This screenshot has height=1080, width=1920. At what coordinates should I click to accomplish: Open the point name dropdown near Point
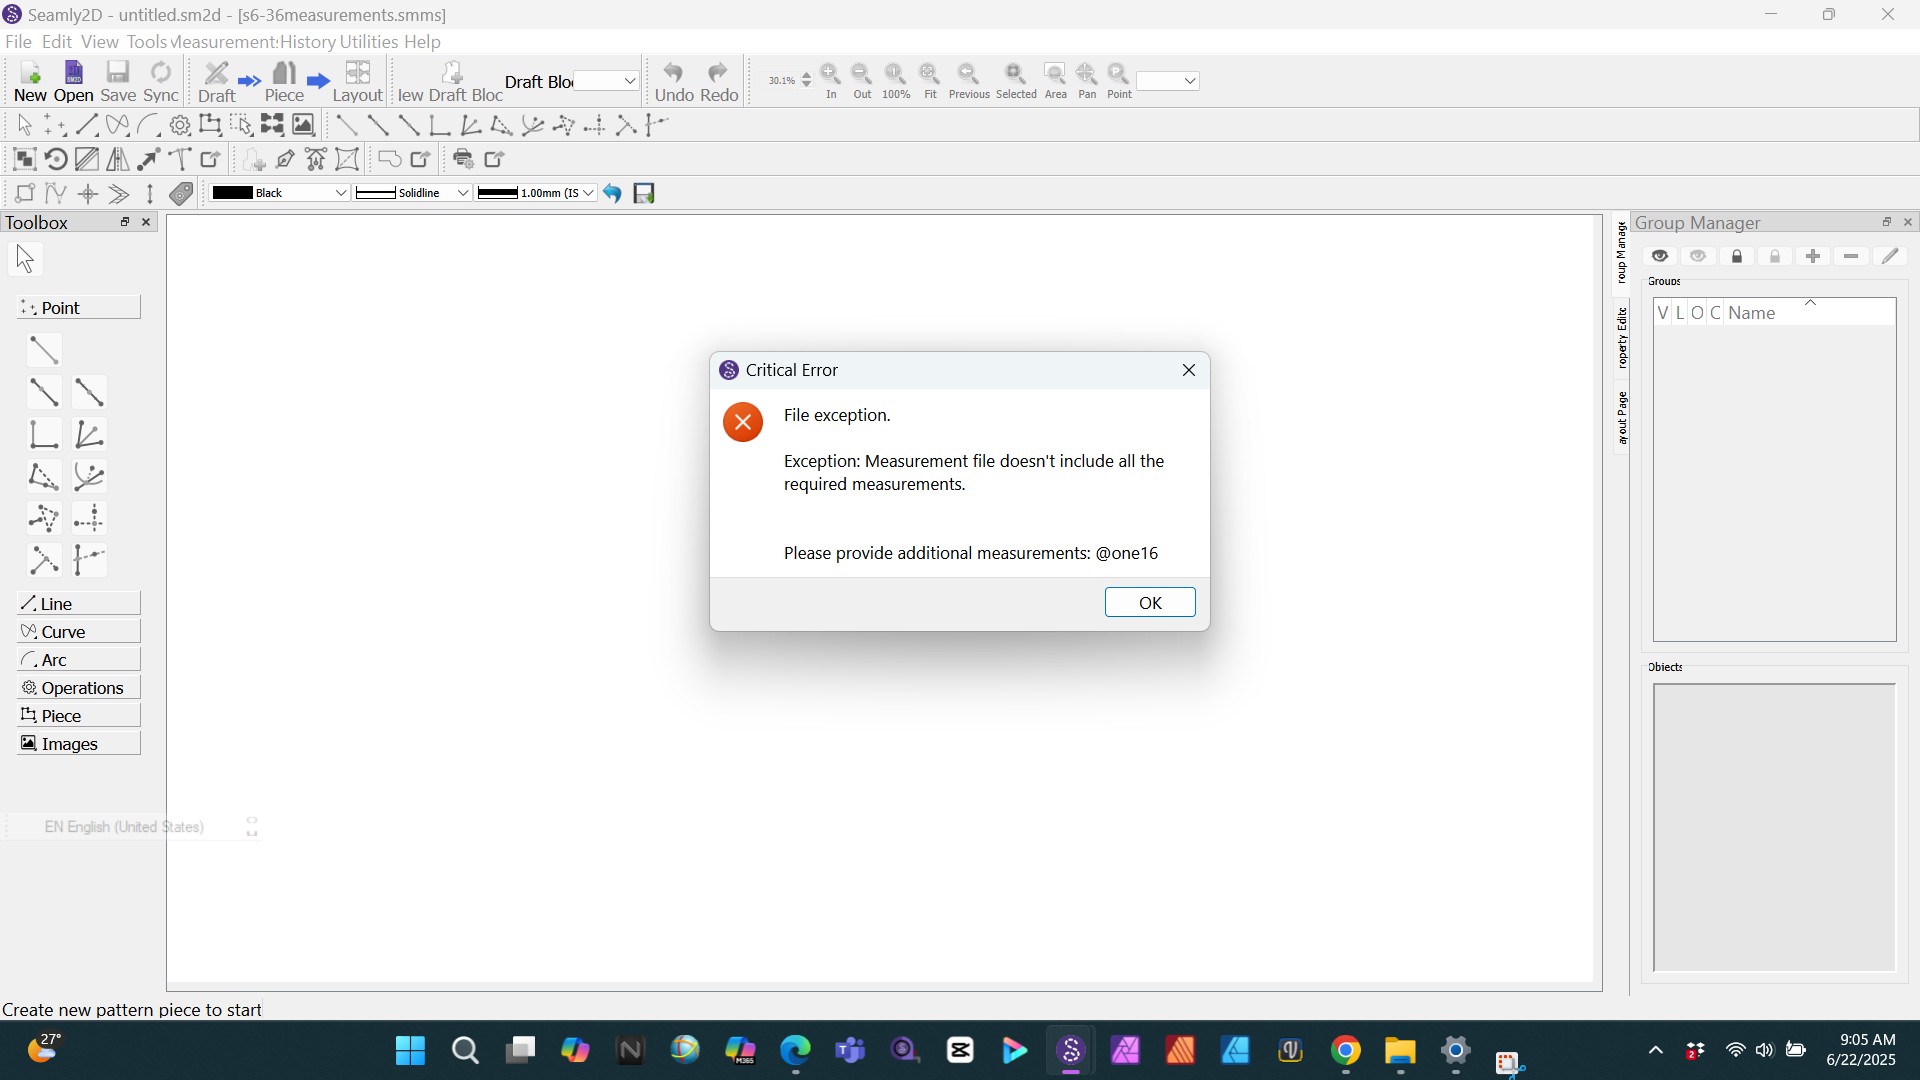pyautogui.click(x=1168, y=81)
